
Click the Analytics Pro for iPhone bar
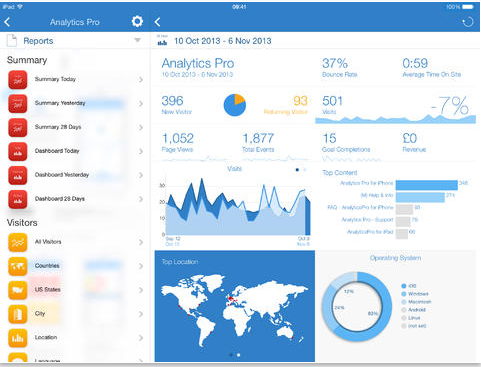point(427,185)
